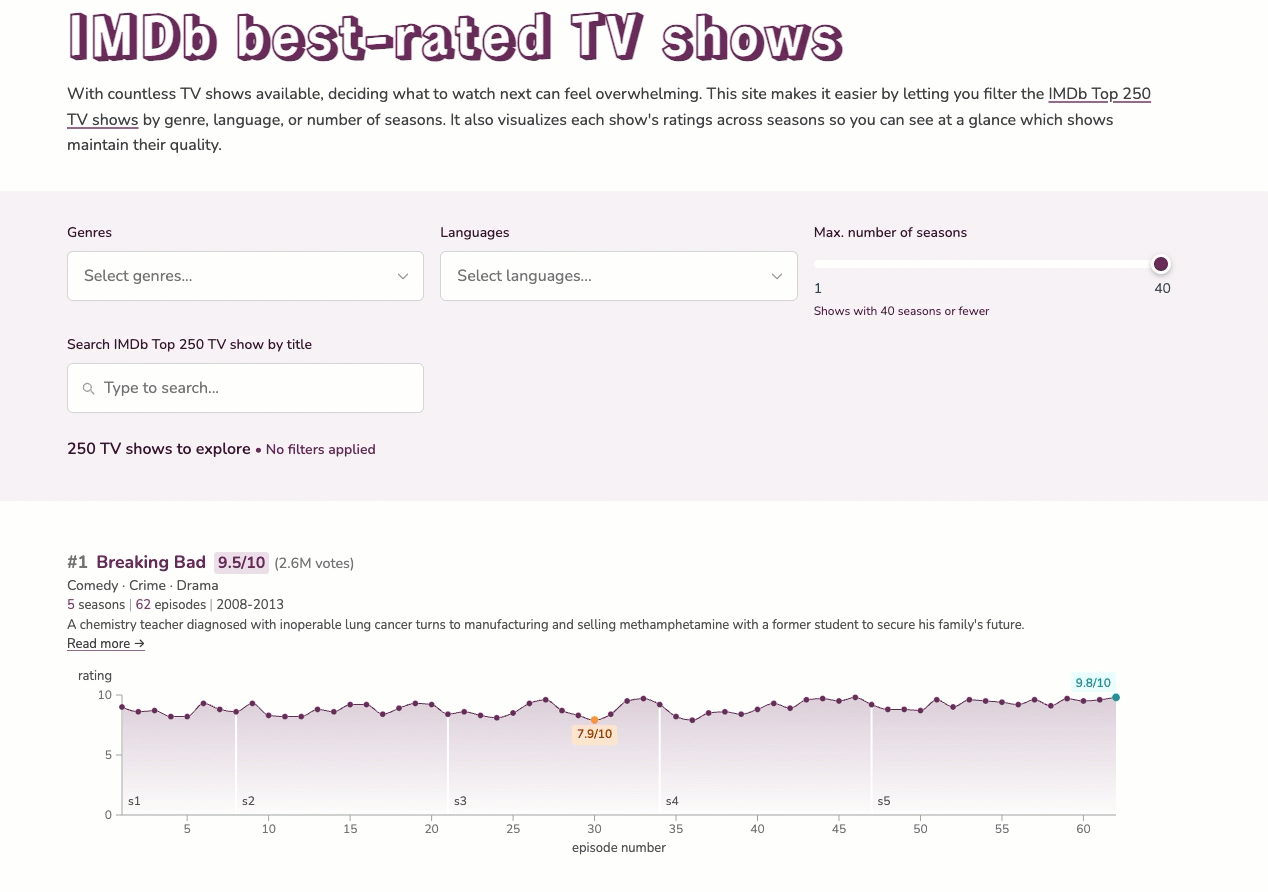Image resolution: width=1268 pixels, height=892 pixels.
Task: Click the chevron on the Genres selector
Action: (403, 276)
